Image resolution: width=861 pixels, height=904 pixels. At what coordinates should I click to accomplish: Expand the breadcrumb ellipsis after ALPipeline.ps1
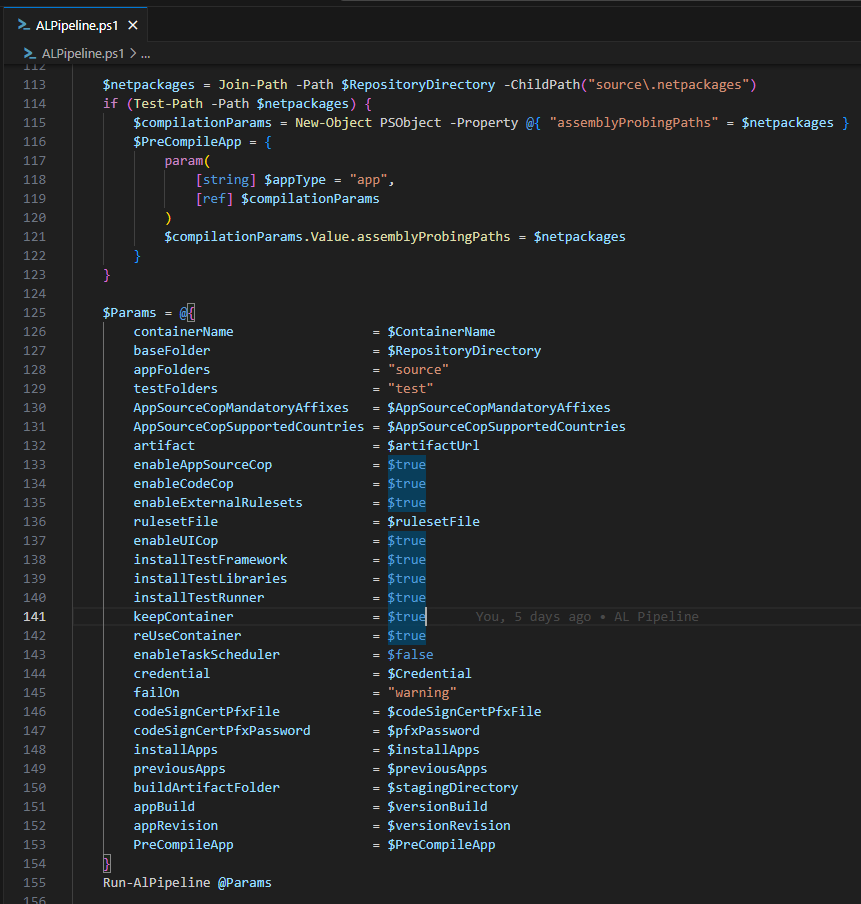click(146, 53)
